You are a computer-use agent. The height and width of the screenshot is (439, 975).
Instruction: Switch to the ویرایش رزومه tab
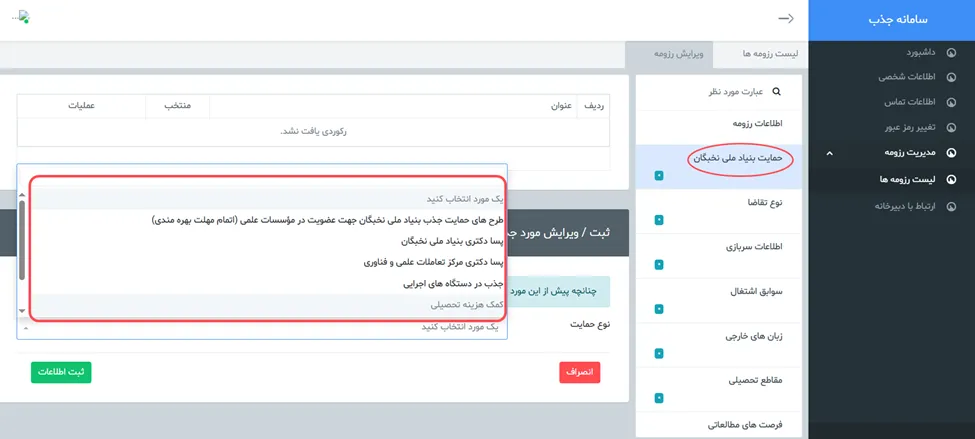click(680, 54)
